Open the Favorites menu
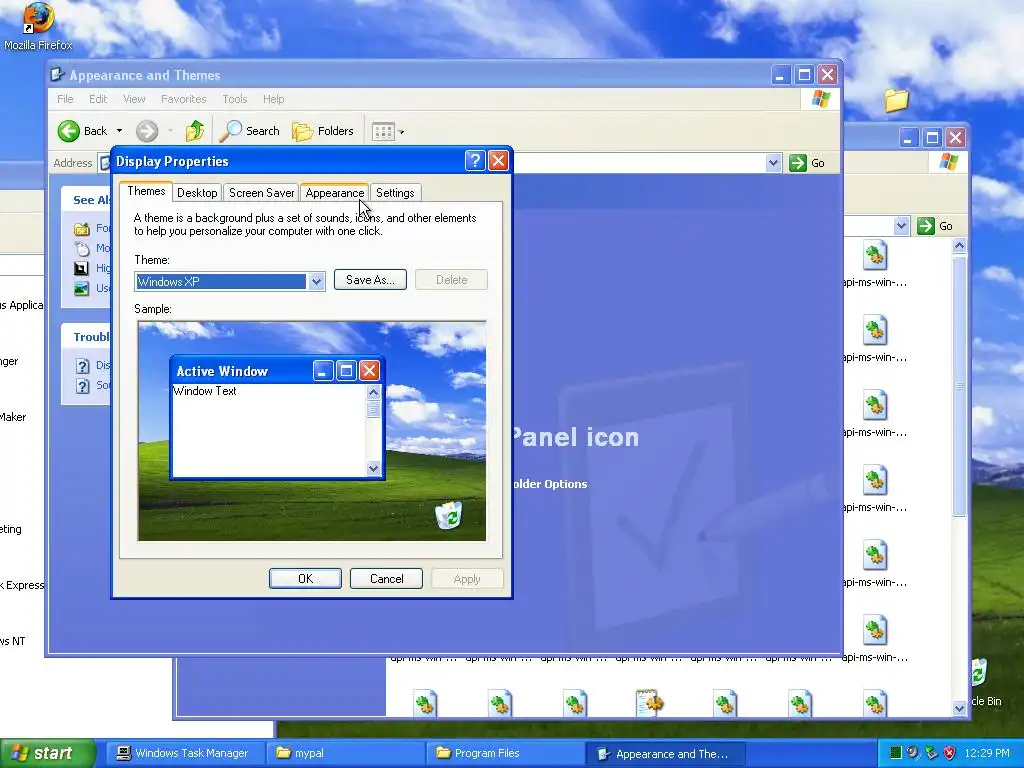1024x768 pixels. coord(184,99)
